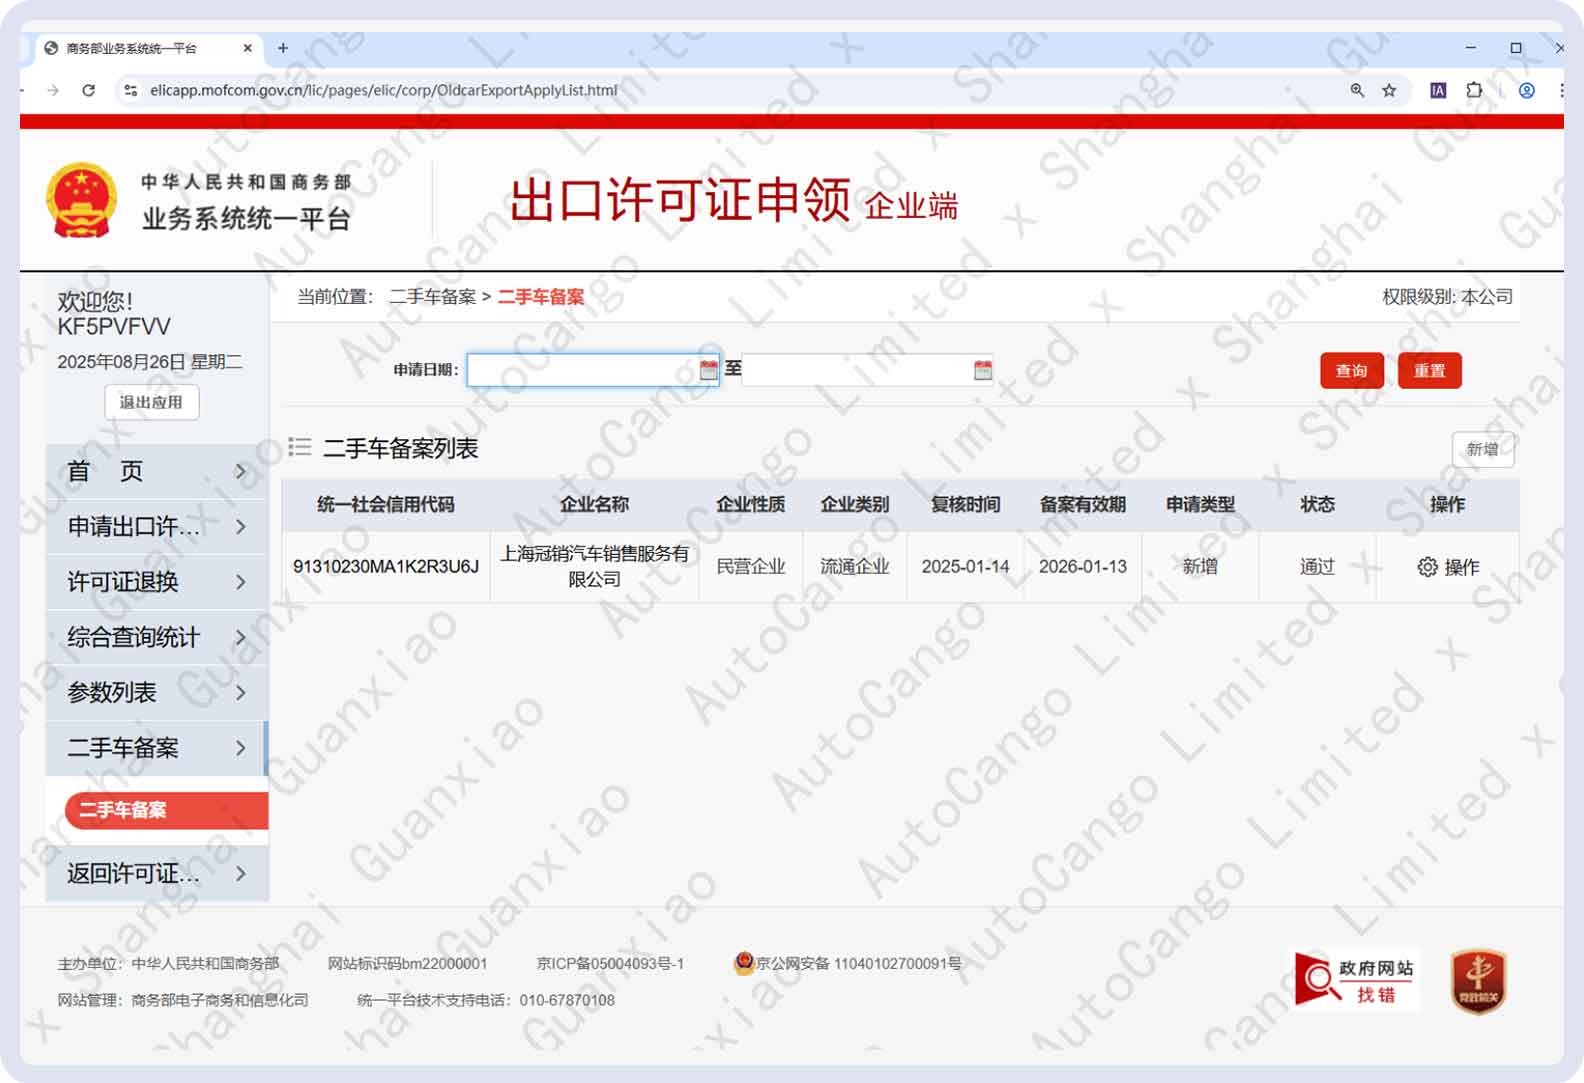Click the browser address bar URL
The width and height of the screenshot is (1584, 1083).
384,90
